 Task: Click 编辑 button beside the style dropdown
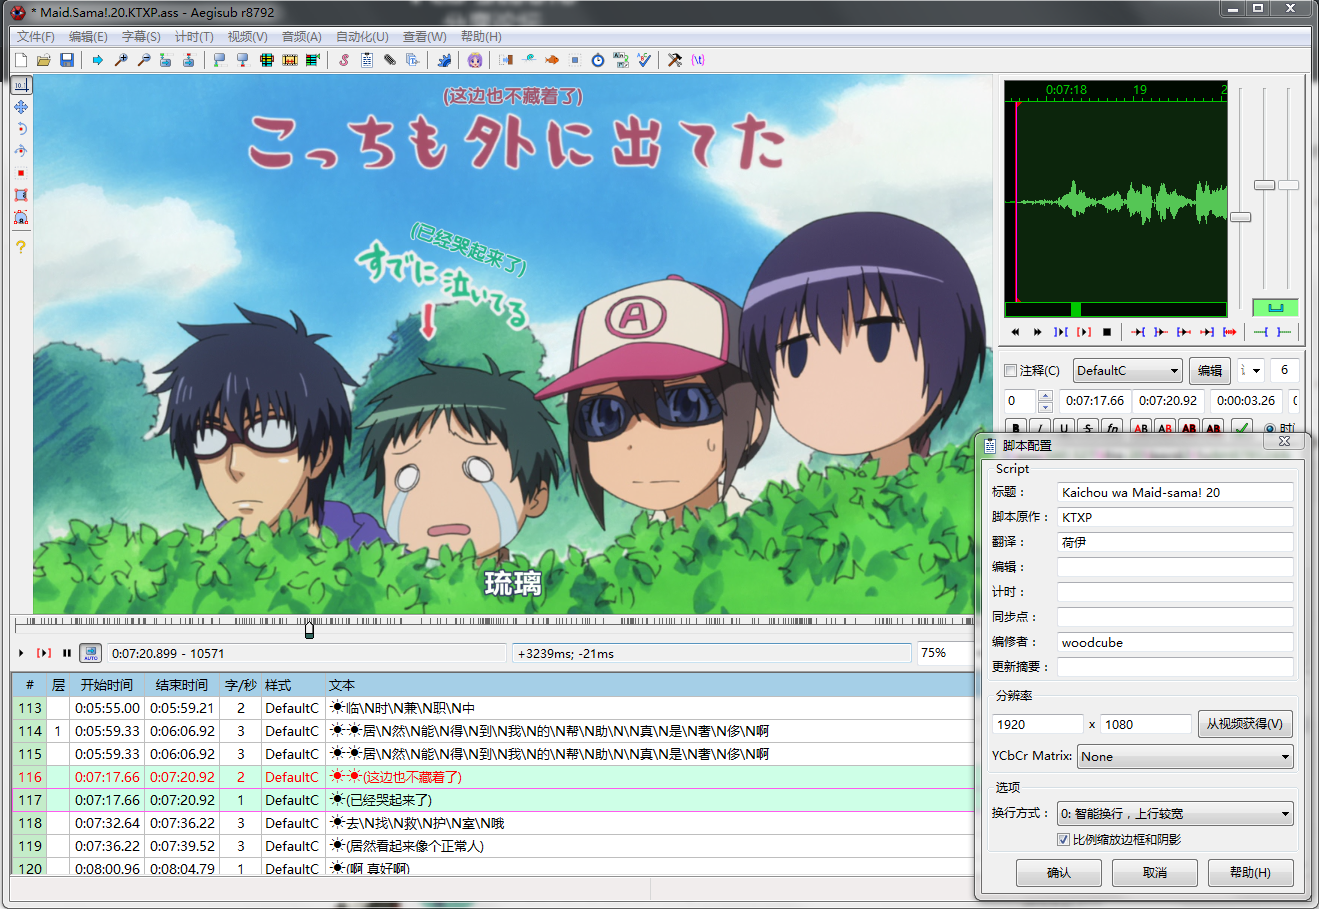[1210, 371]
